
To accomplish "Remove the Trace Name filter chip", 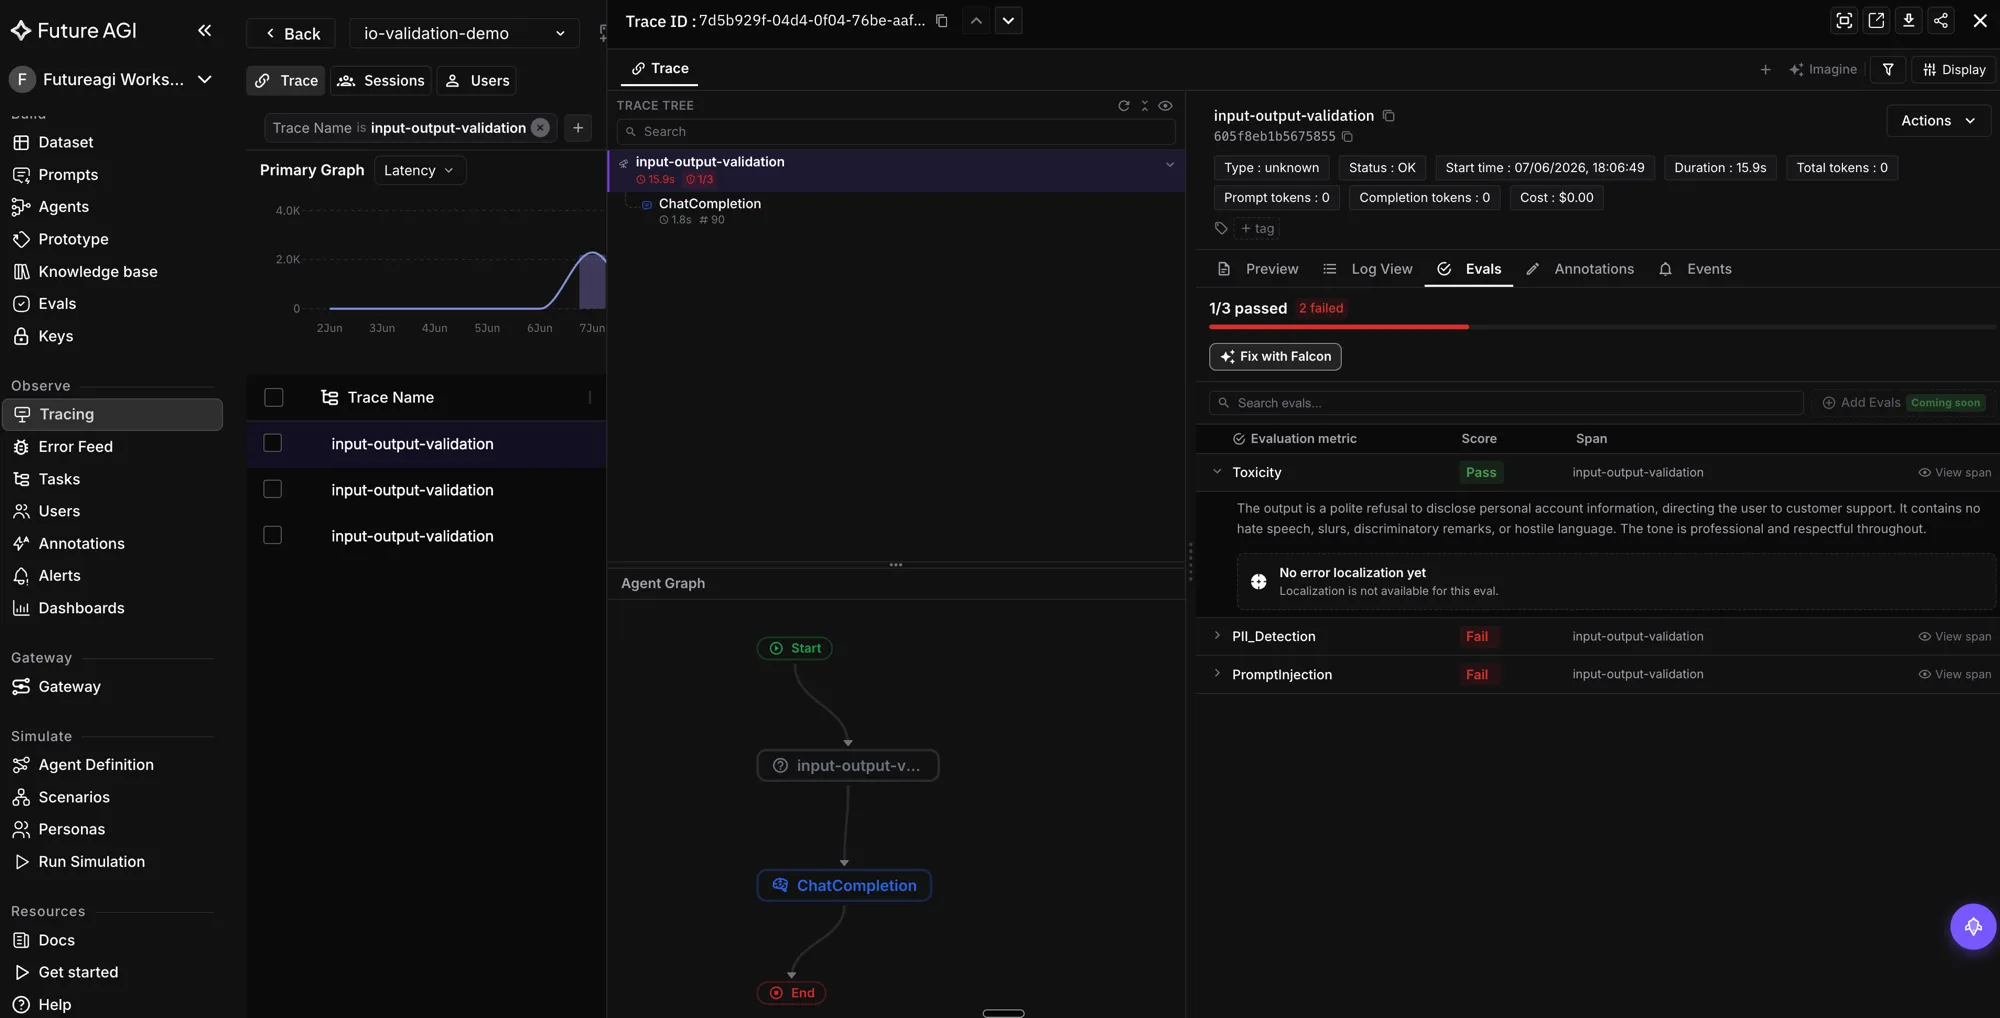I will click(x=540, y=128).
